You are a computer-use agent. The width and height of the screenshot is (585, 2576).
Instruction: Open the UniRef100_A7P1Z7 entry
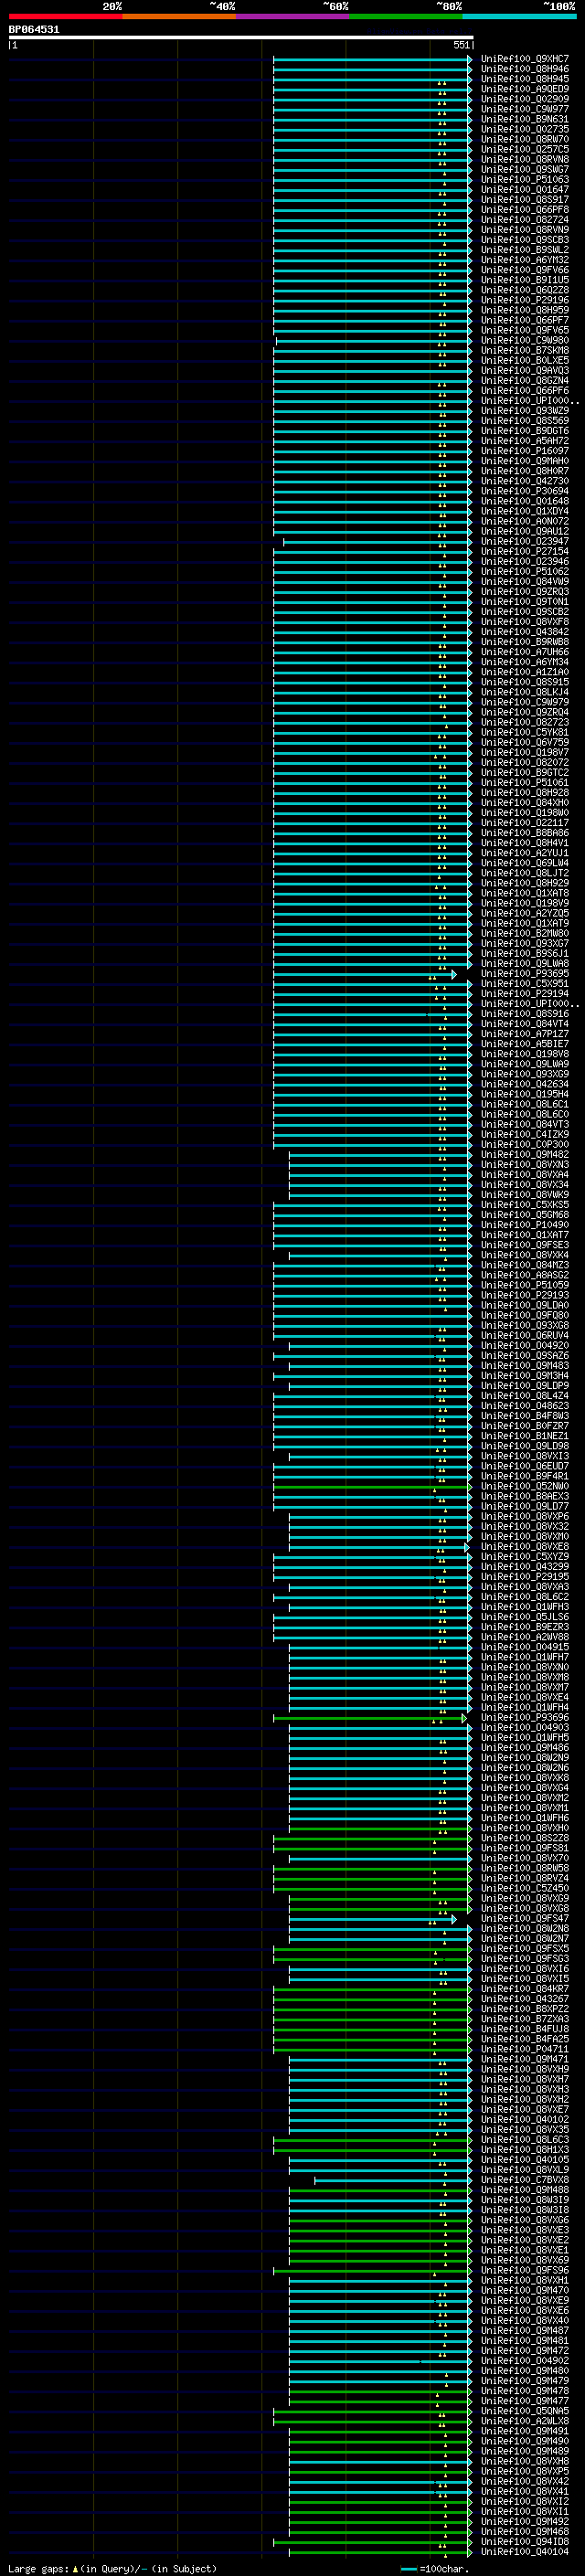point(525,1034)
